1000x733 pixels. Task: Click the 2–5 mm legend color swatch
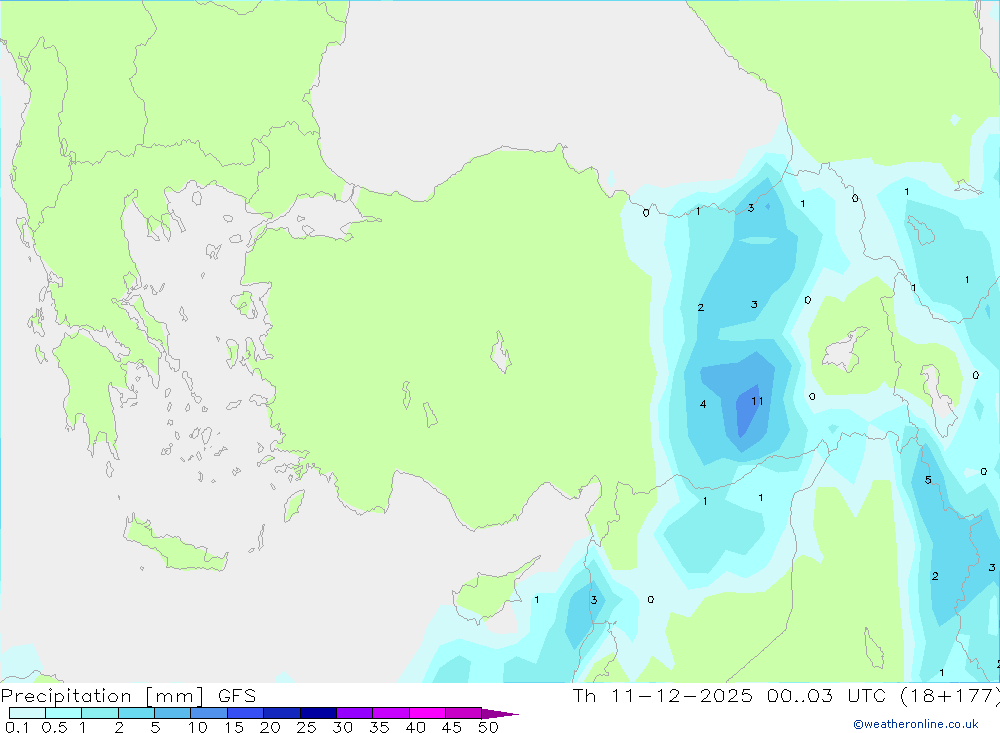(136, 713)
